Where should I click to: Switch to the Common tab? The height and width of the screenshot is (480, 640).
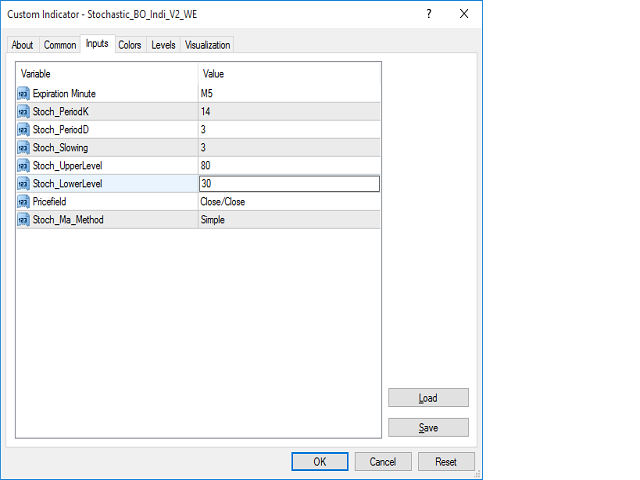(x=60, y=45)
